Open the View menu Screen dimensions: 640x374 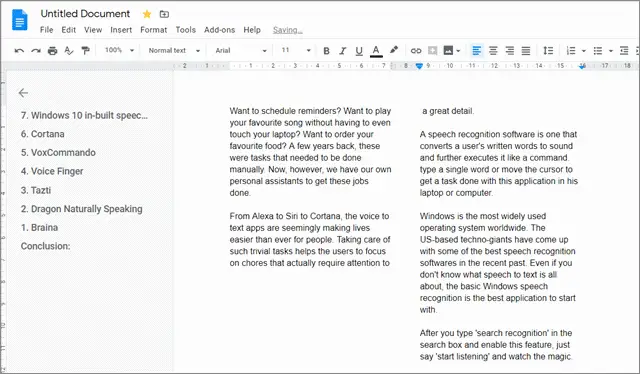93,30
